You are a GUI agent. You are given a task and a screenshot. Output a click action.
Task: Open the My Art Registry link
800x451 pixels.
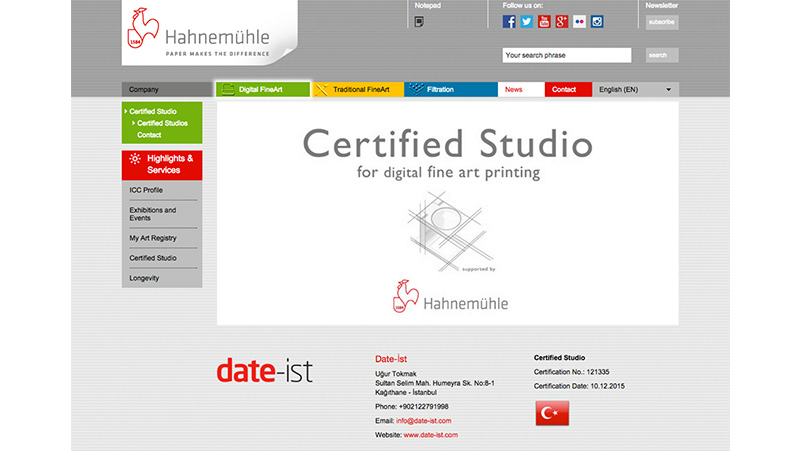click(153, 238)
